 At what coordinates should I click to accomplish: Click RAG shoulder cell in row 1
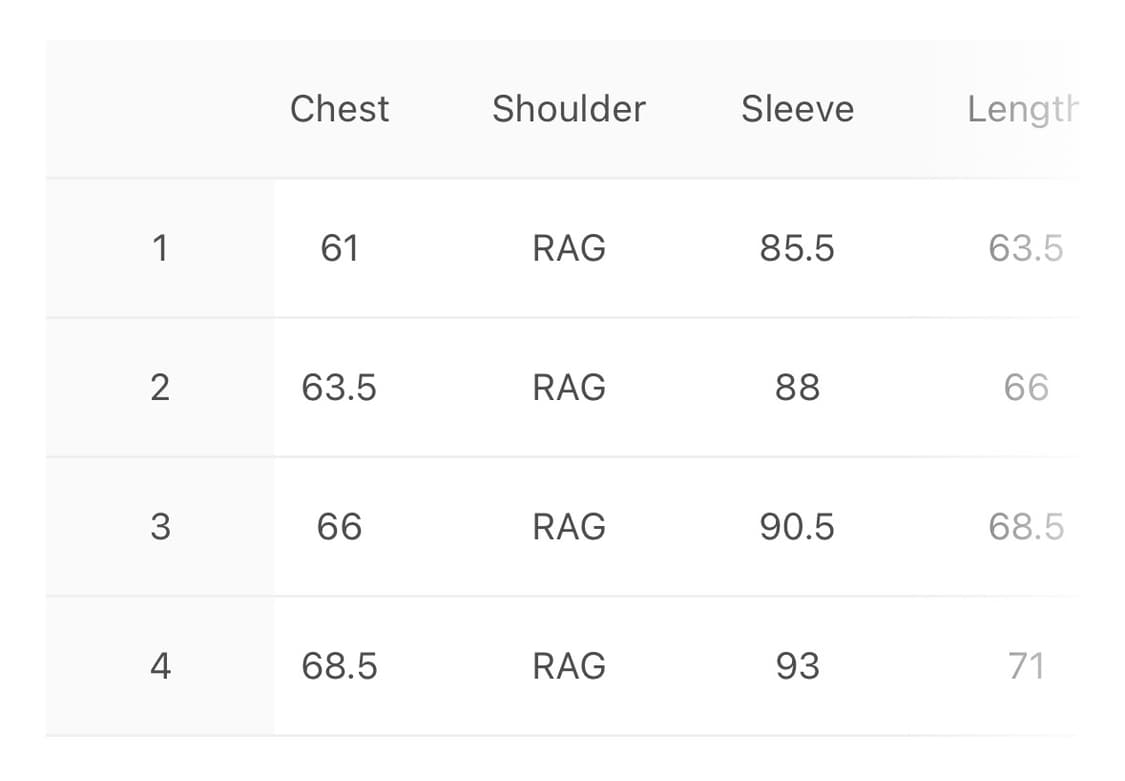click(x=568, y=248)
